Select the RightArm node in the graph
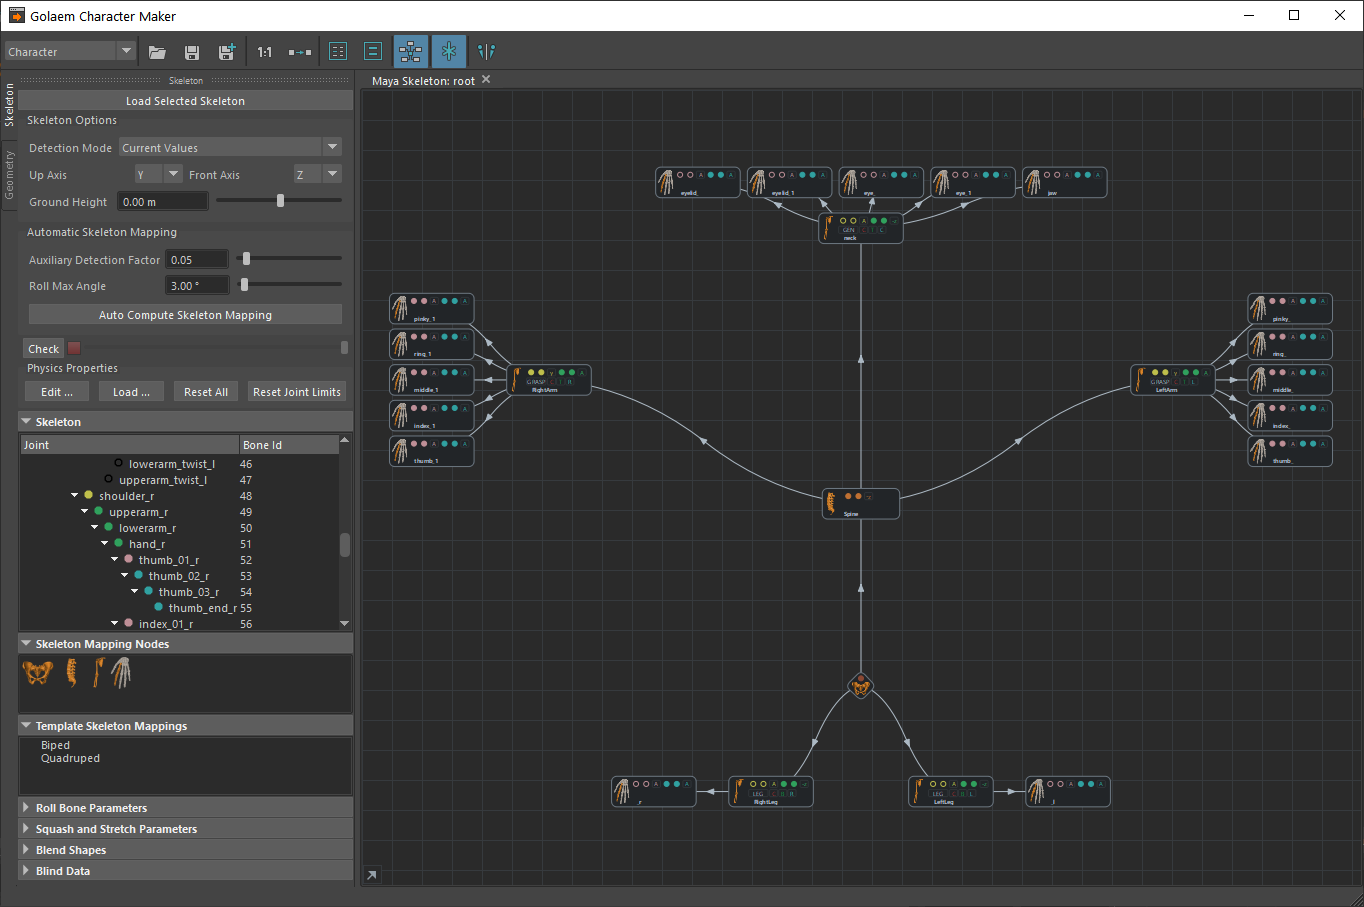The width and height of the screenshot is (1364, 907). pyautogui.click(x=549, y=380)
